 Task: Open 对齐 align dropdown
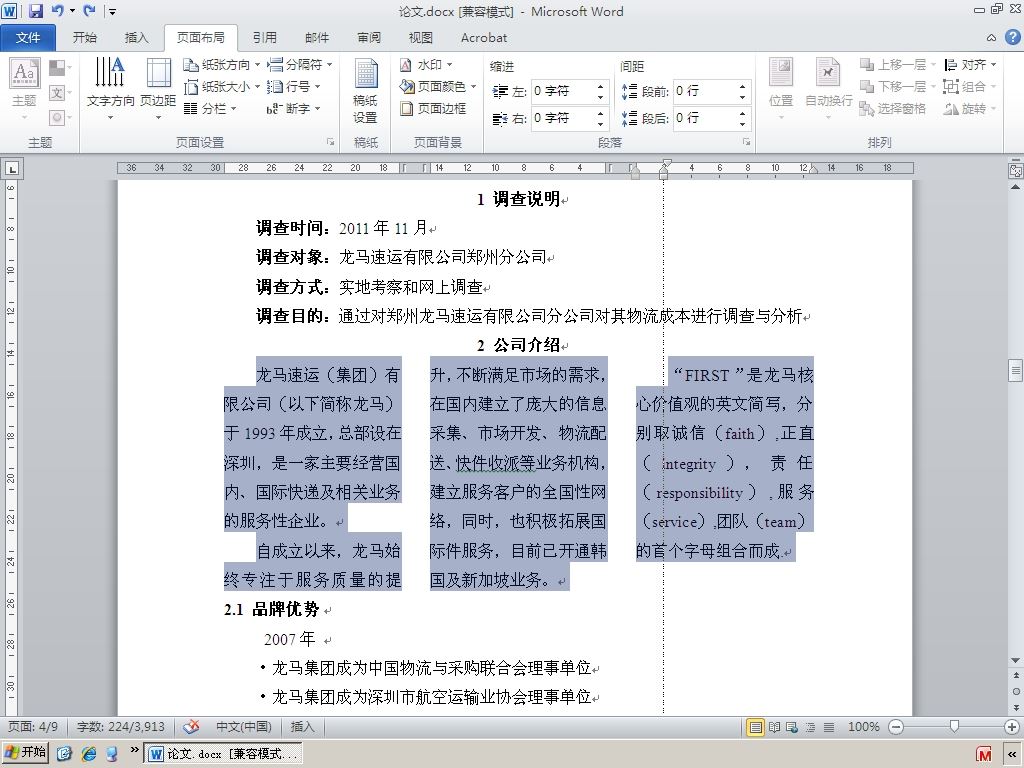pos(970,65)
